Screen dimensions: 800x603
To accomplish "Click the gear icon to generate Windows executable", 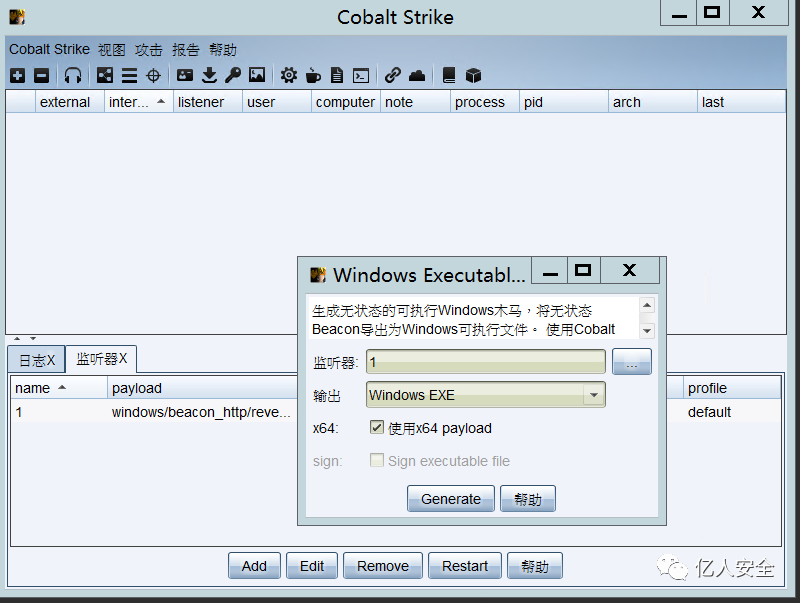I will click(288, 76).
